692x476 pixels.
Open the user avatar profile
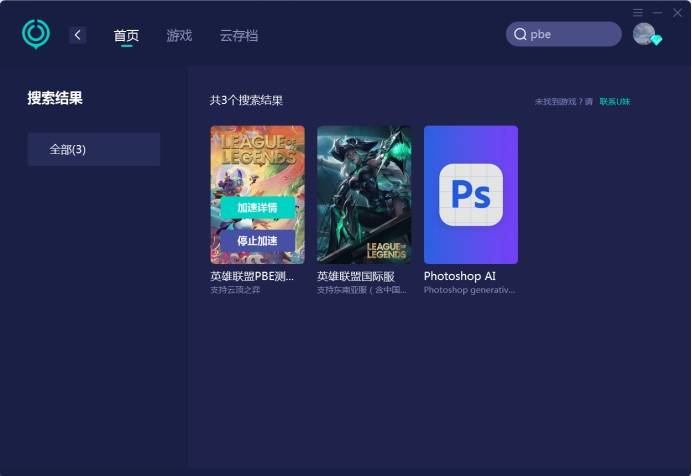click(x=644, y=34)
